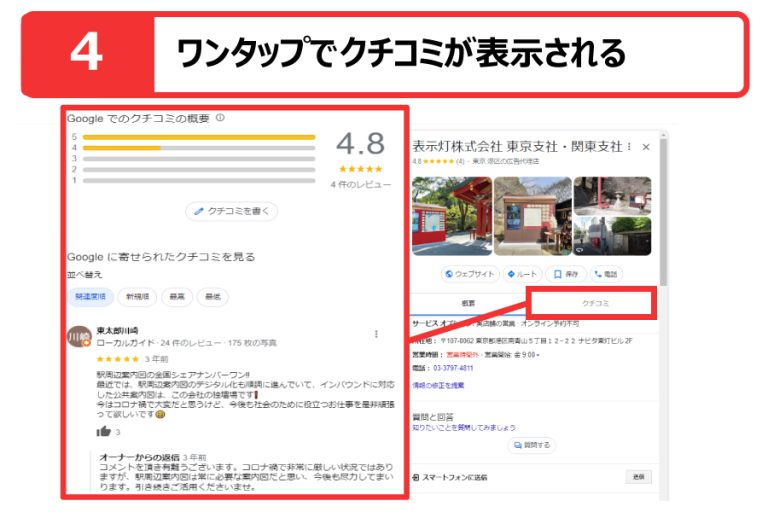Open the top-right small photo thumbnail
This screenshot has height=512, width=768.
pyautogui.click(x=612, y=196)
